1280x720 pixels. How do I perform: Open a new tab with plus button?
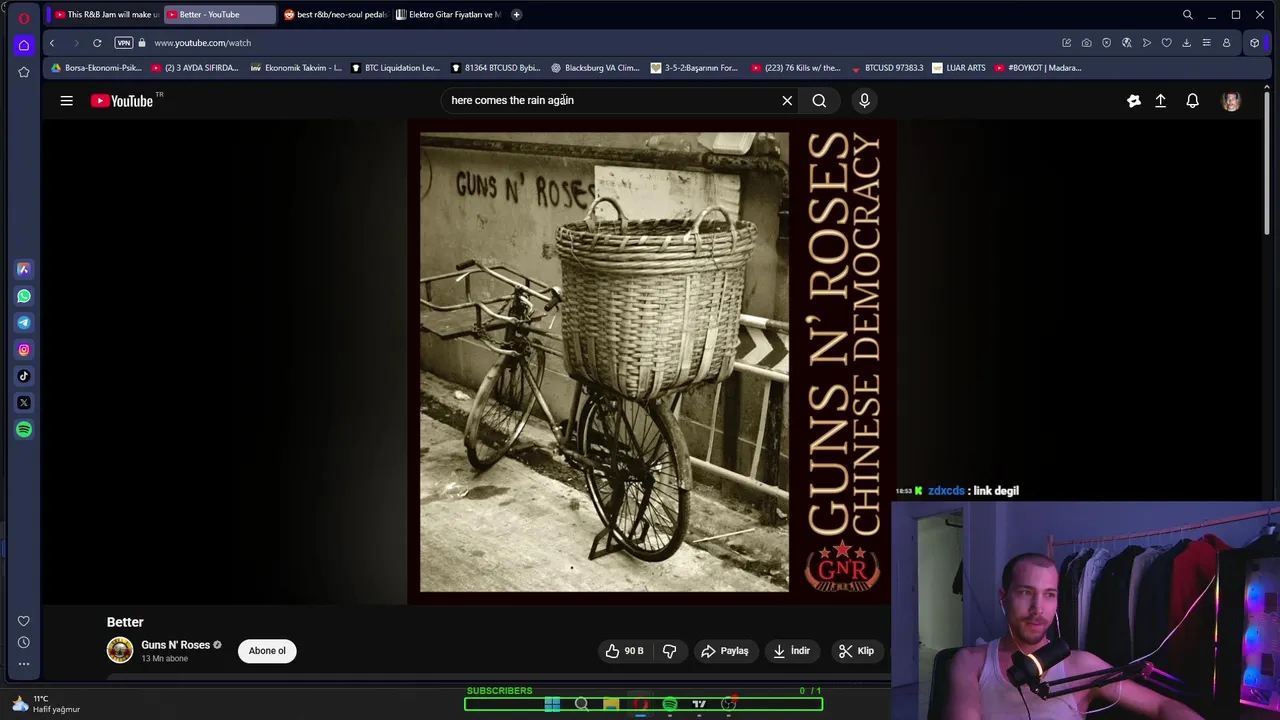[516, 15]
